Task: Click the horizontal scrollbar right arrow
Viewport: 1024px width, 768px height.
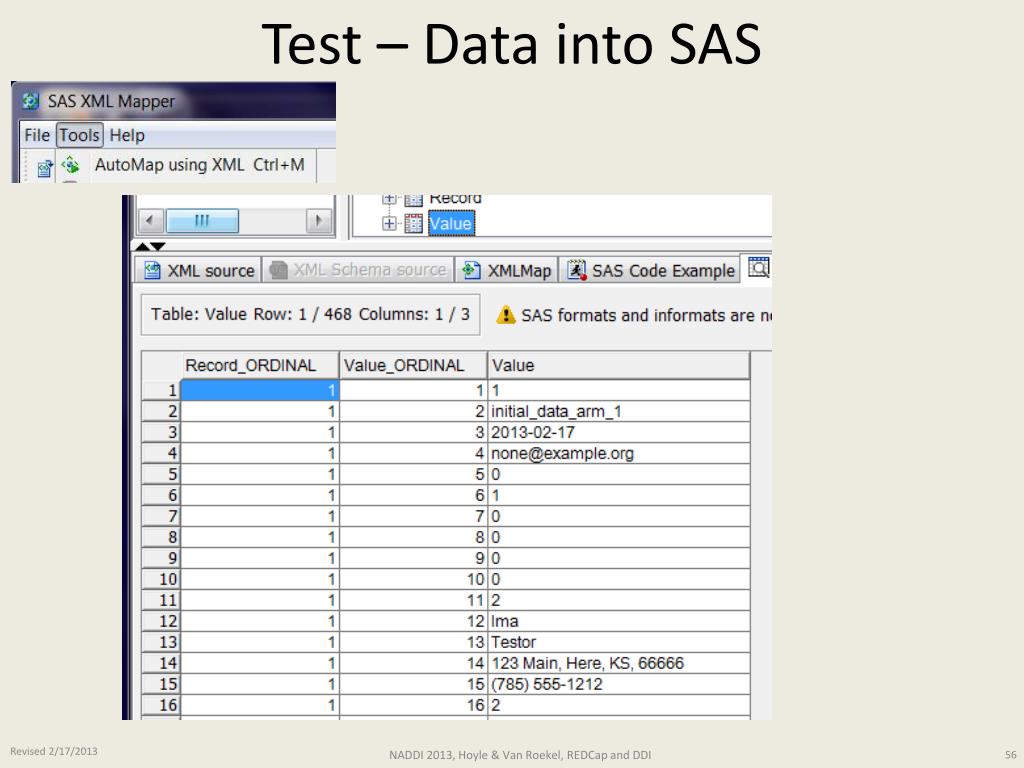Action: click(x=319, y=221)
